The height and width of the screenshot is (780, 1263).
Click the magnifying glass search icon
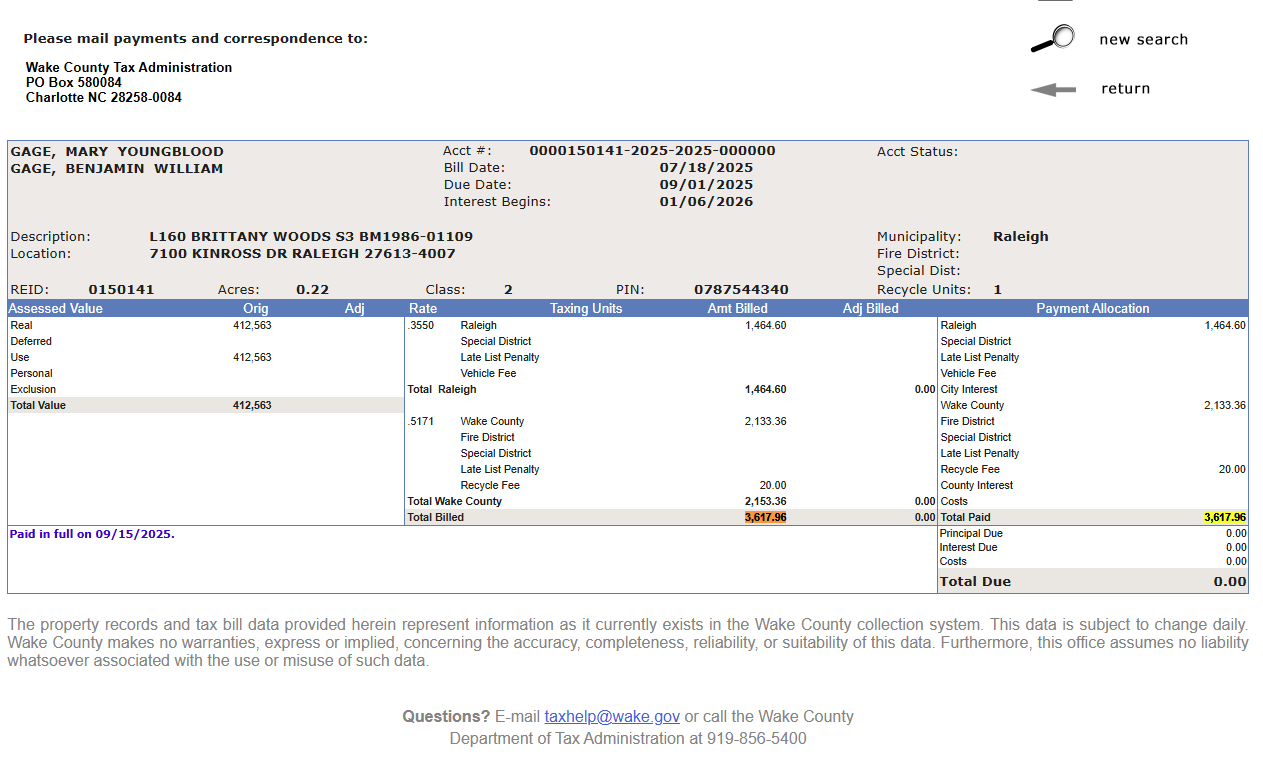point(1052,39)
